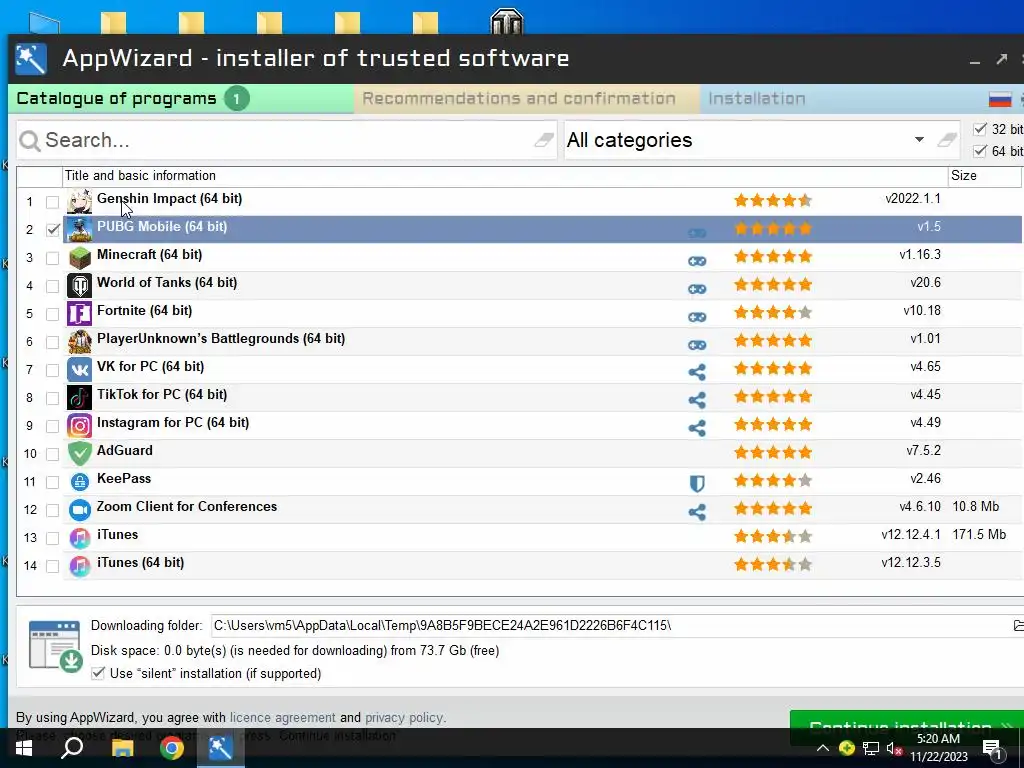Image resolution: width=1024 pixels, height=768 pixels.
Task: Click the share category icon for TikTok
Action: click(697, 400)
